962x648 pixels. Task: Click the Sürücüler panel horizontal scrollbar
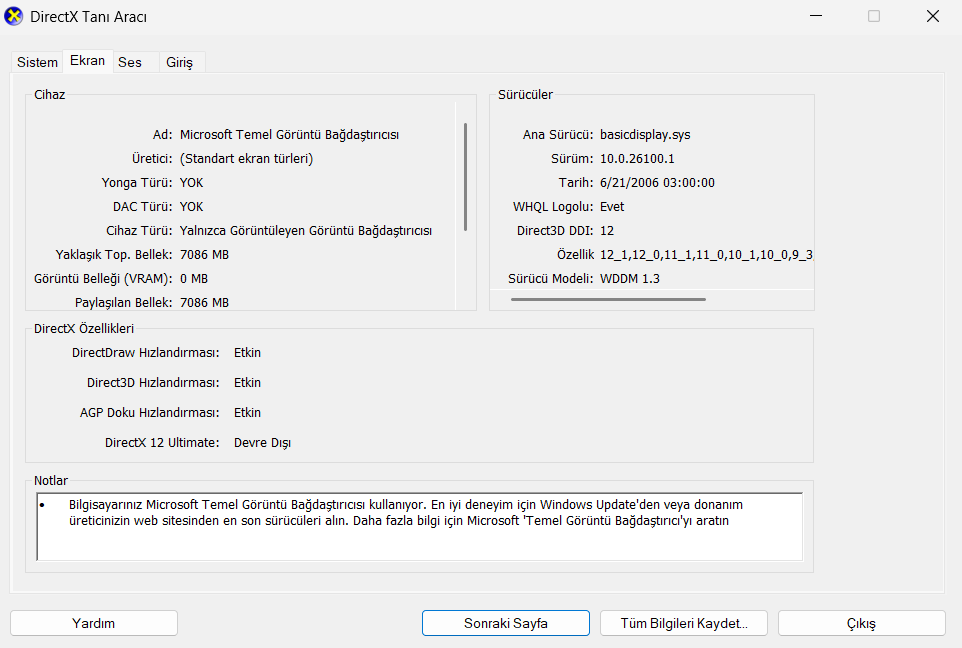(x=608, y=299)
